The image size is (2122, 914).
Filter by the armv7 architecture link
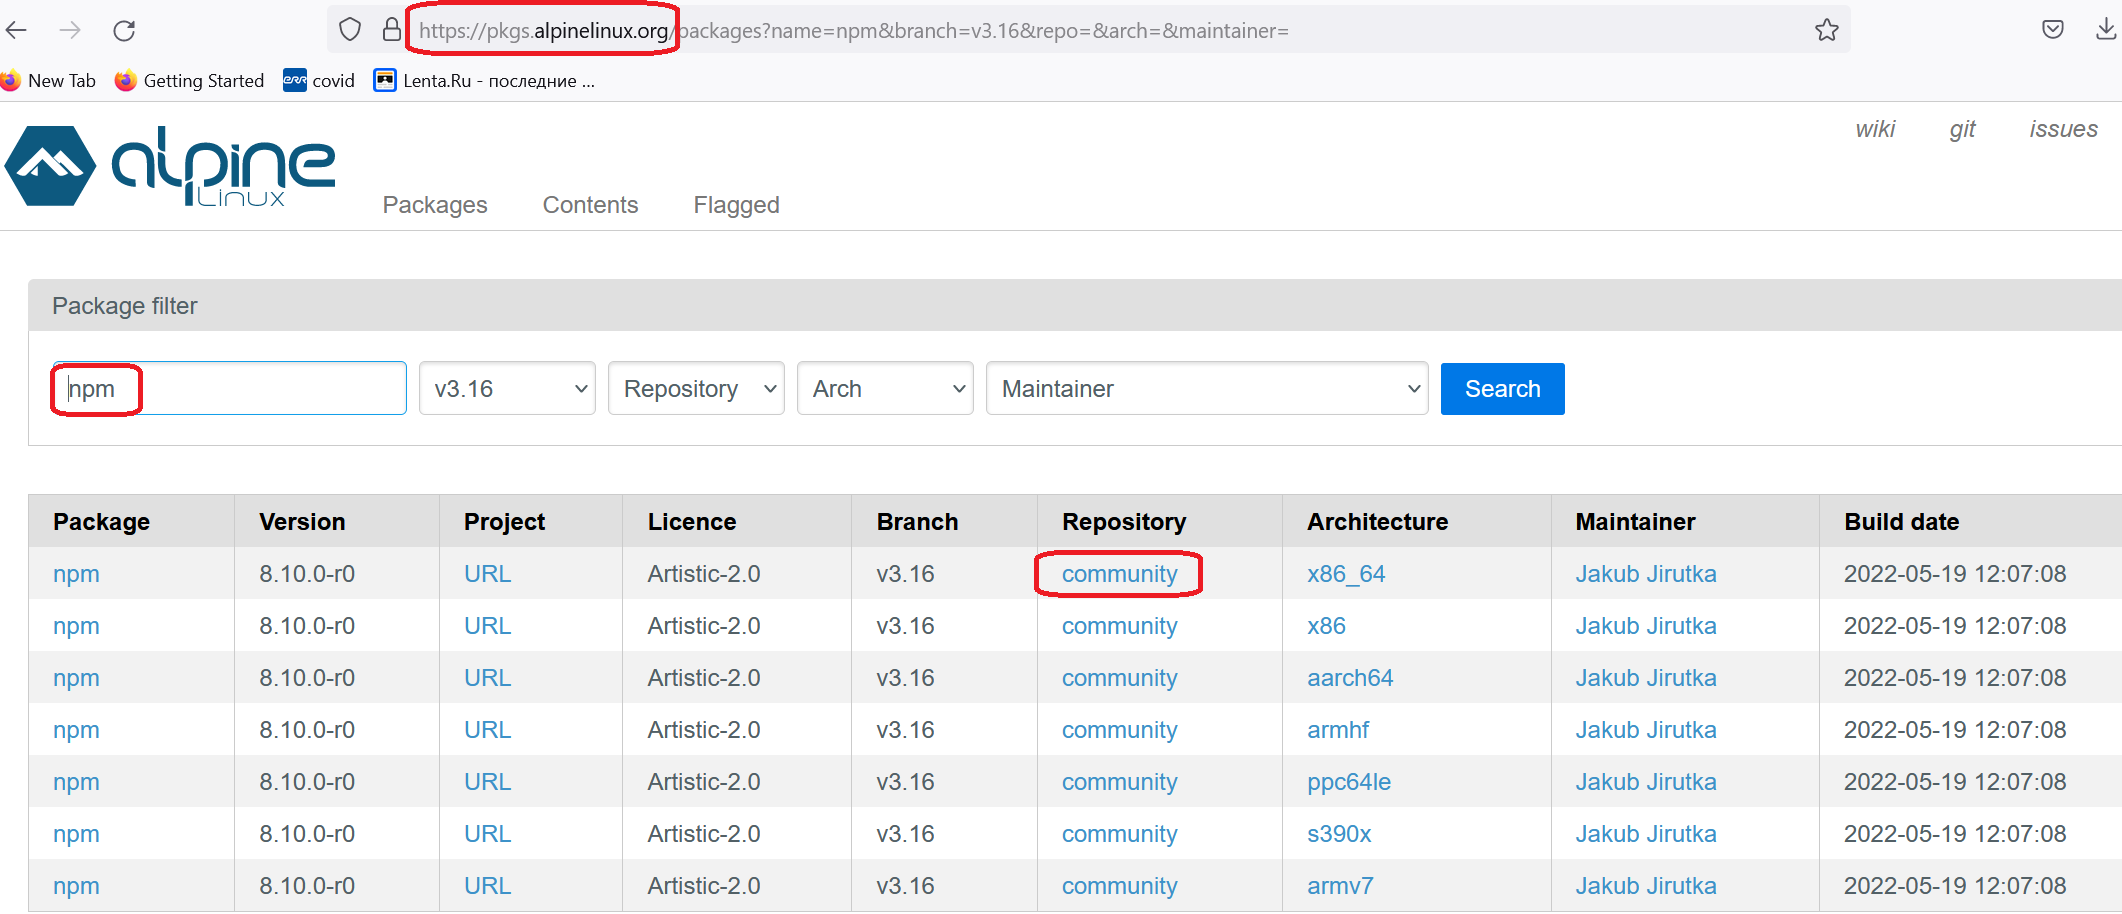1340,886
